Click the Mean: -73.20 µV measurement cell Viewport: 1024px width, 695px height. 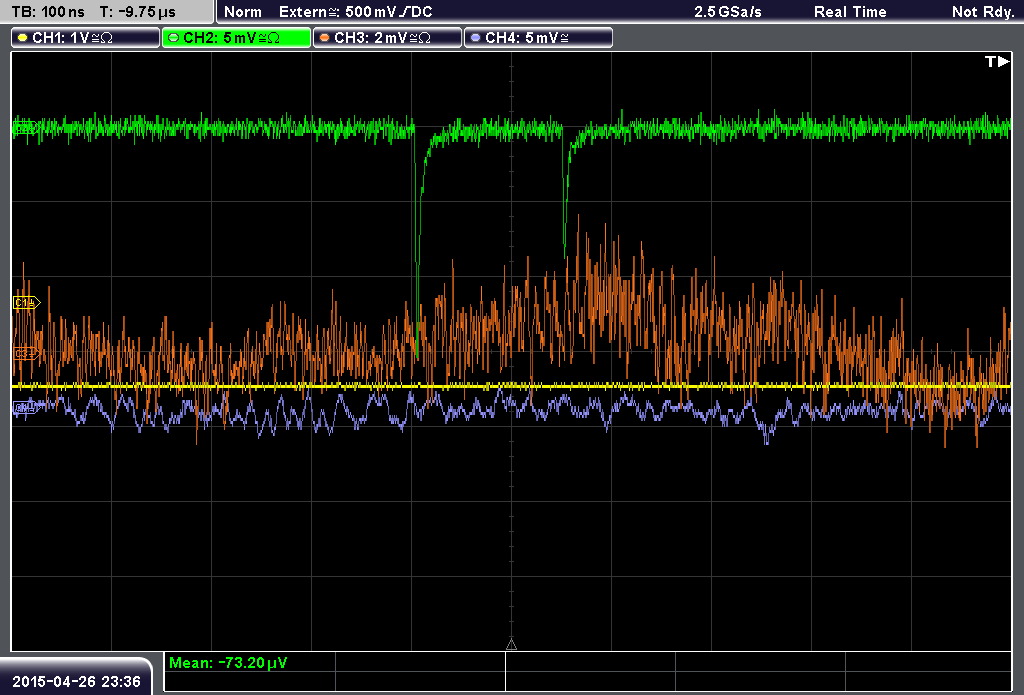tap(249, 662)
